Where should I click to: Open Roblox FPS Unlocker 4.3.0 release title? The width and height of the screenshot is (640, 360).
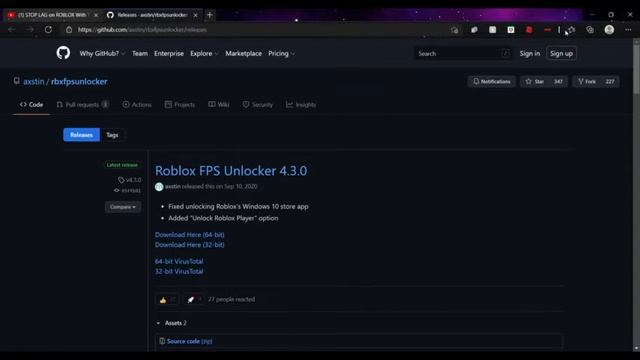231,171
